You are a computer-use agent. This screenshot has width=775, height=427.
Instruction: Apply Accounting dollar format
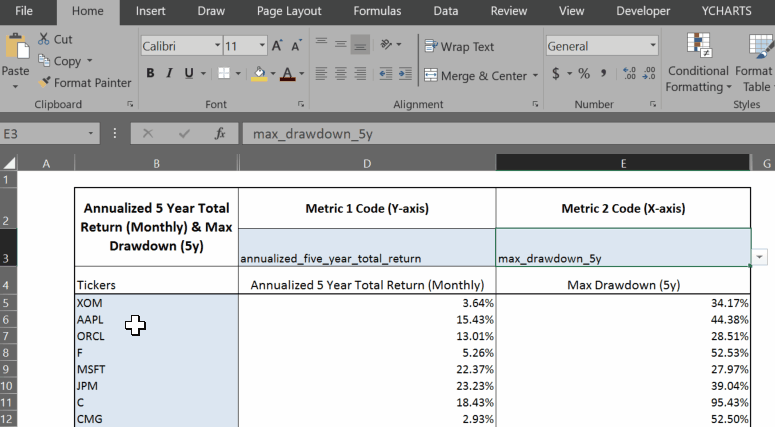(x=556, y=74)
